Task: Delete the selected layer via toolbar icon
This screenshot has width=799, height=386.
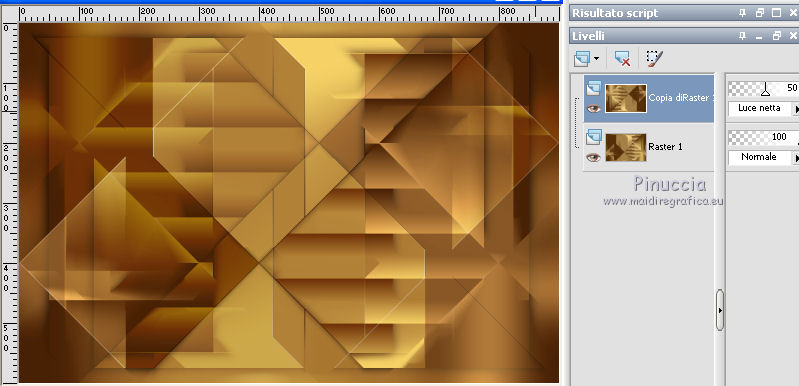Action: [622, 59]
